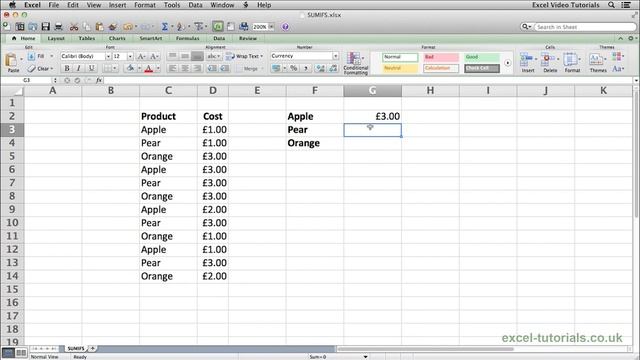Switch to the Formulas ribbon tab

click(x=188, y=38)
